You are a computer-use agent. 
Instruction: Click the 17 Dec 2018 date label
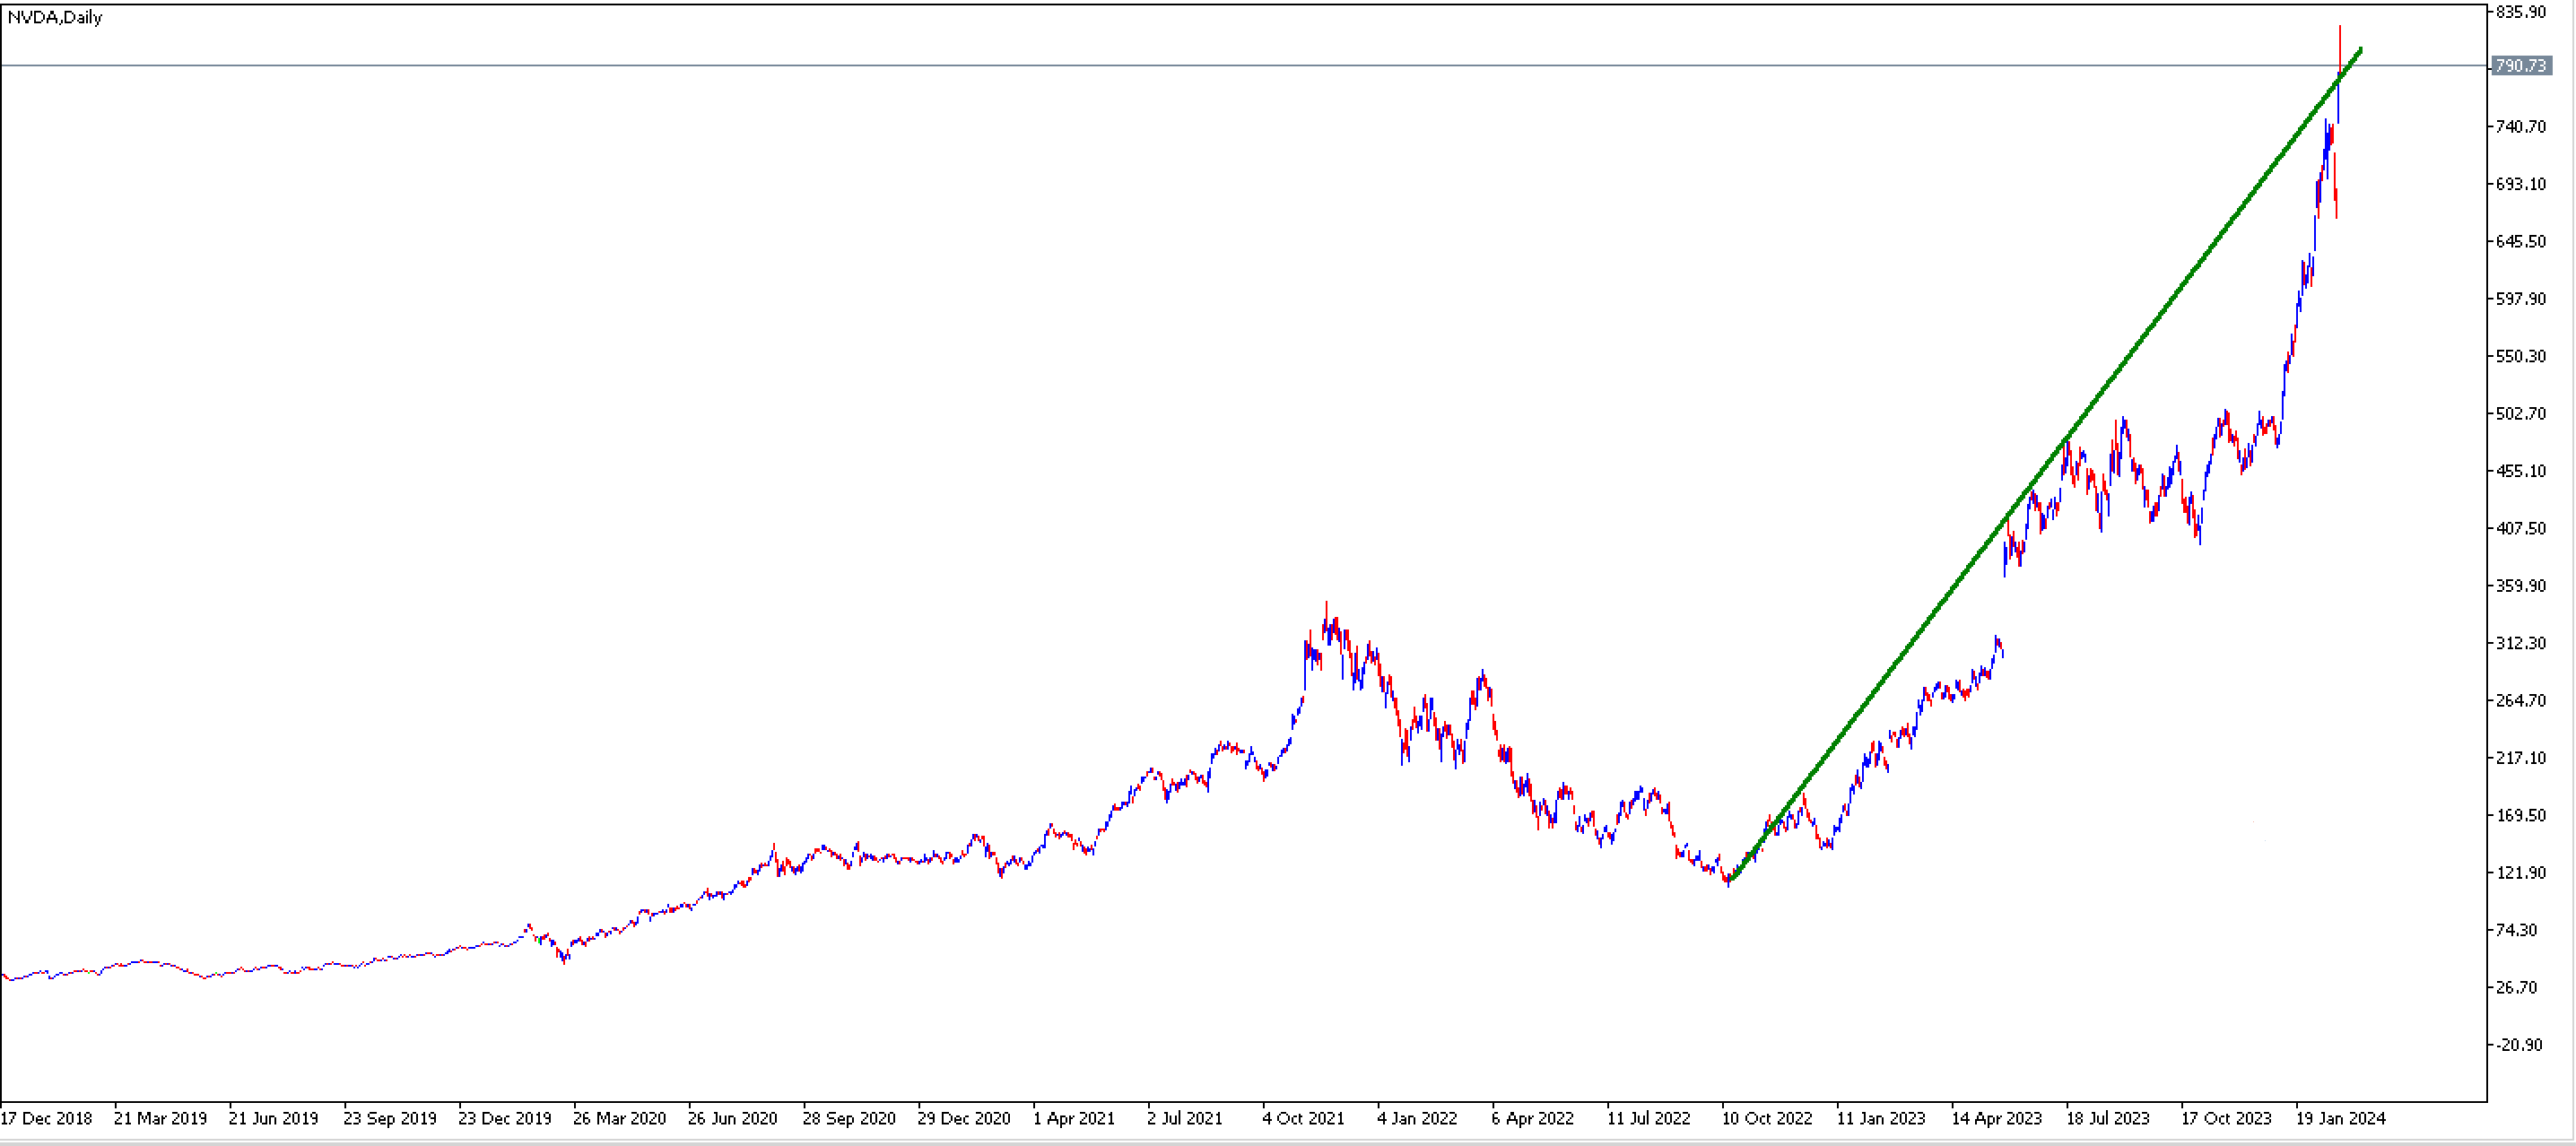[x=46, y=1118]
